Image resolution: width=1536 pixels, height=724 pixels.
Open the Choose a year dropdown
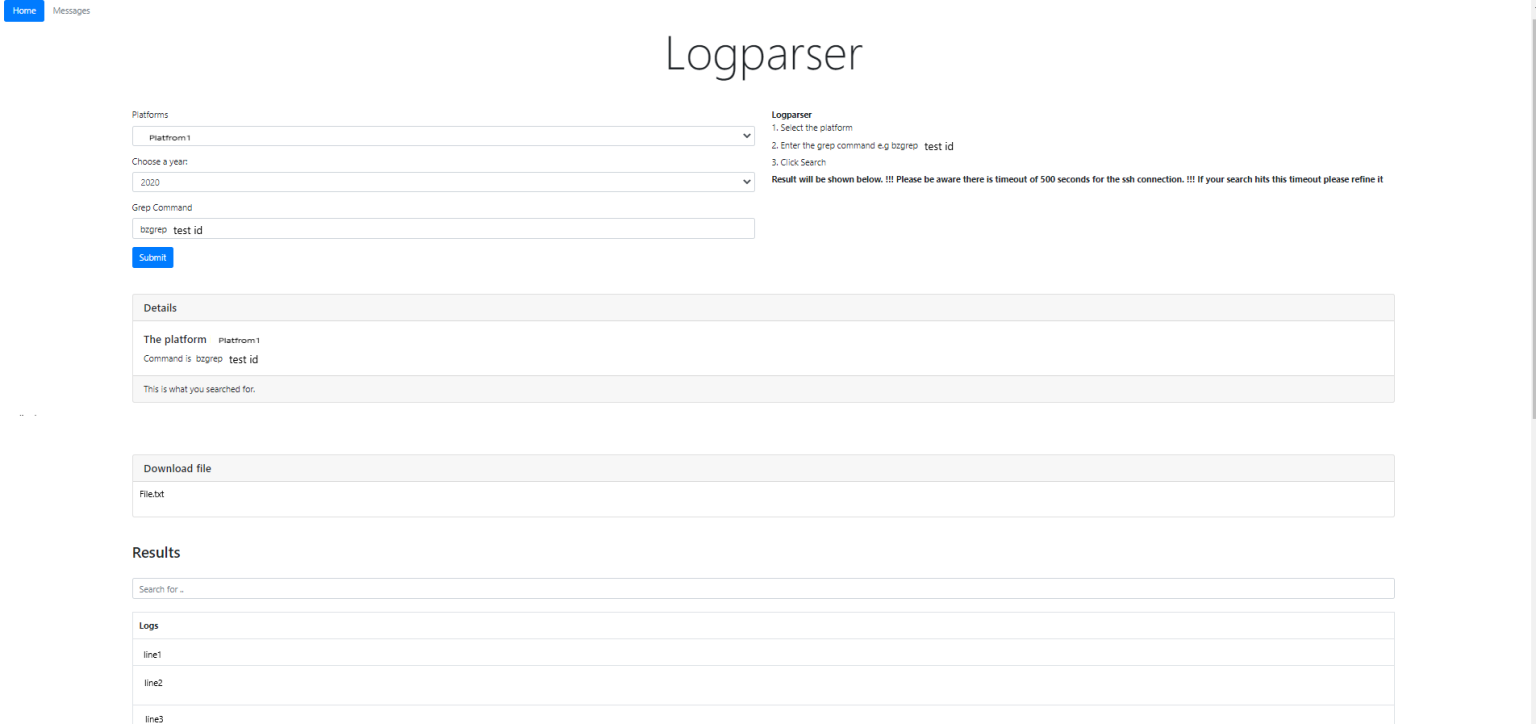pos(442,182)
